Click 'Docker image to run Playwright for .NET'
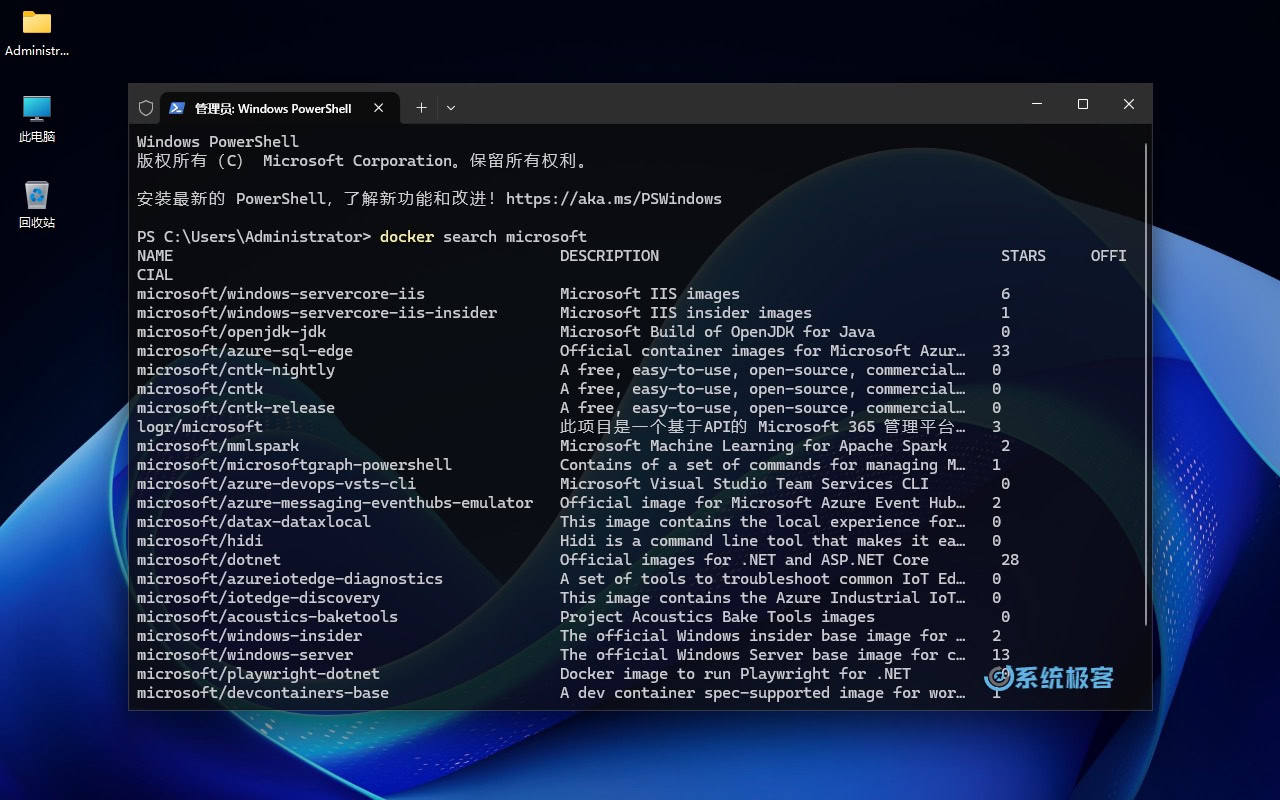The image size is (1280, 800). (735, 674)
